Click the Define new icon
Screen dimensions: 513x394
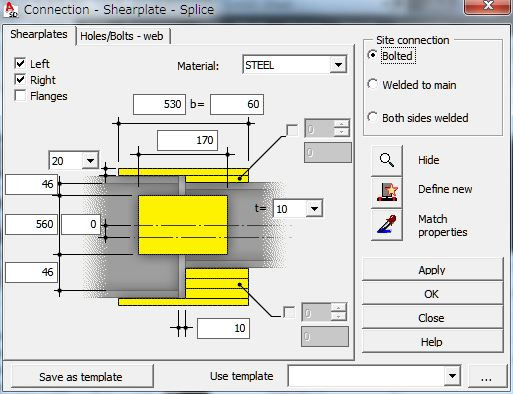pyautogui.click(x=387, y=193)
